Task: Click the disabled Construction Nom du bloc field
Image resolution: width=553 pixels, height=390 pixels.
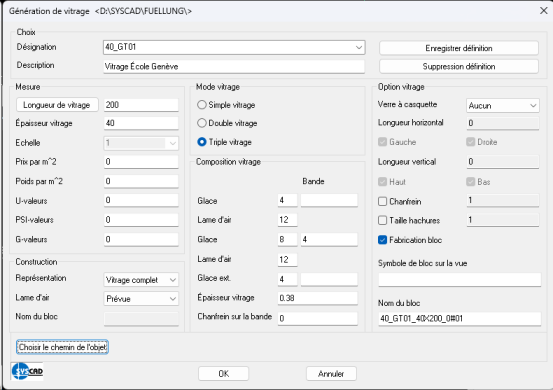Action: click(x=141, y=318)
